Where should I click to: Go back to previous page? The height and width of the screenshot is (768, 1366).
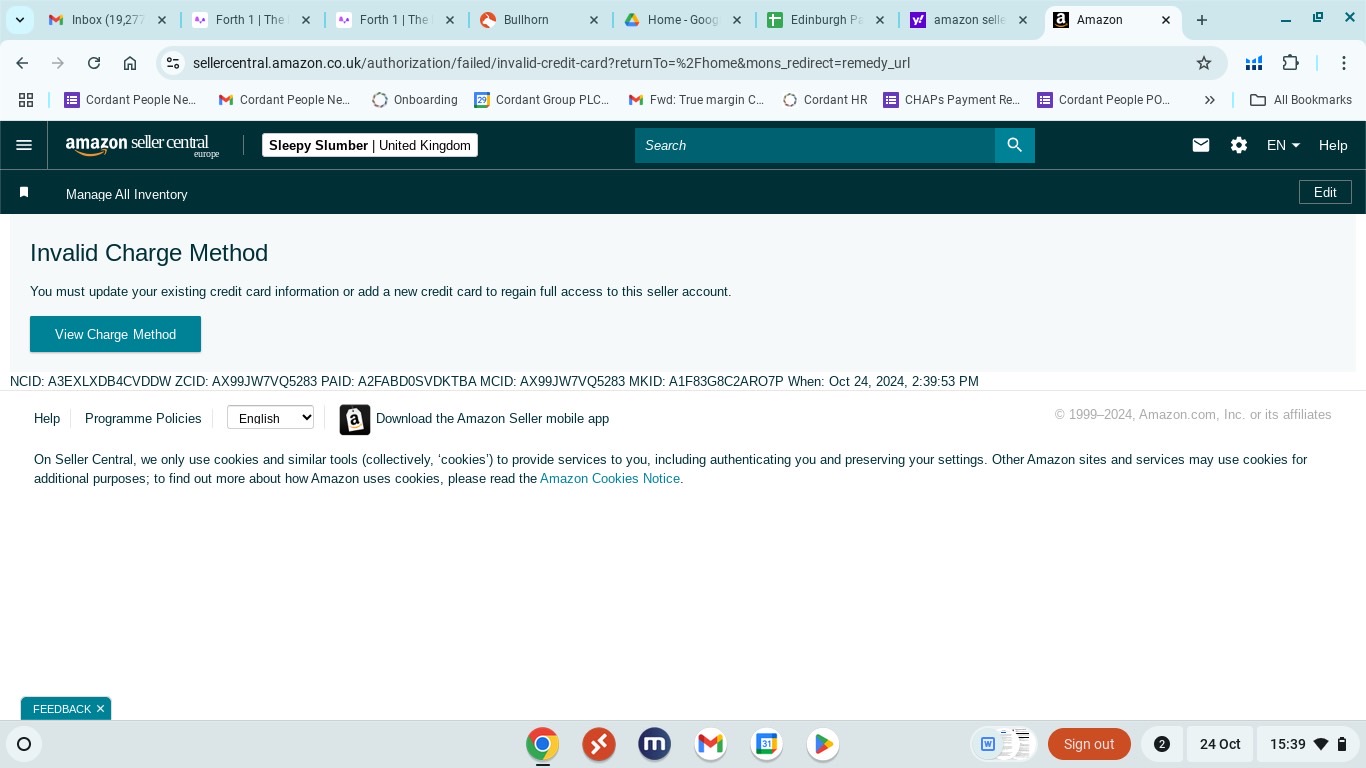coord(22,63)
